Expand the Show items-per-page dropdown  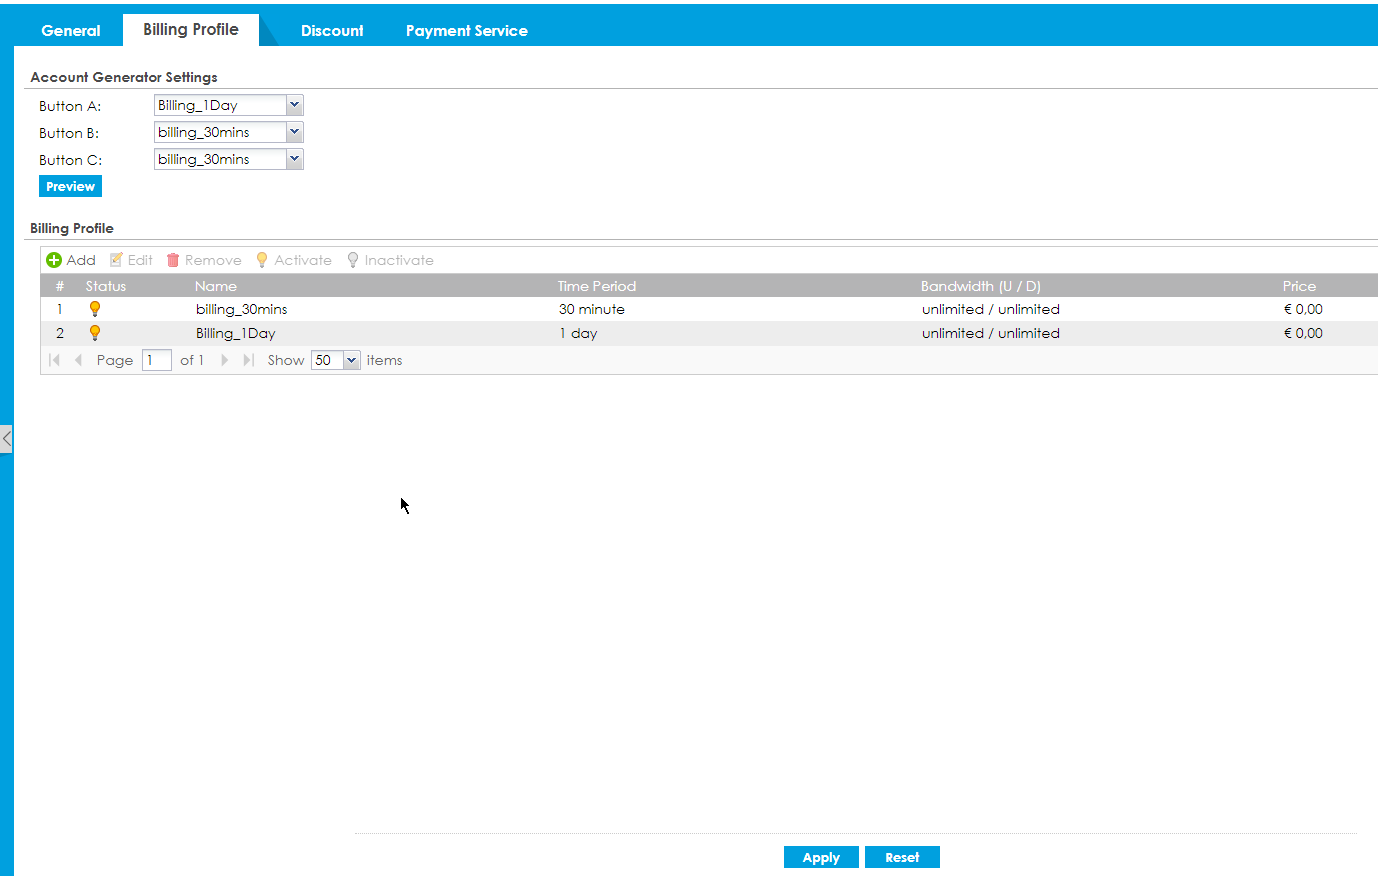point(351,360)
